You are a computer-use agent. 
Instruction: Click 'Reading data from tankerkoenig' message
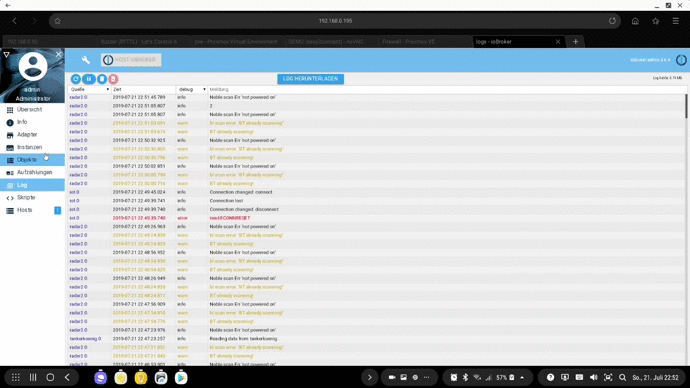pos(243,339)
